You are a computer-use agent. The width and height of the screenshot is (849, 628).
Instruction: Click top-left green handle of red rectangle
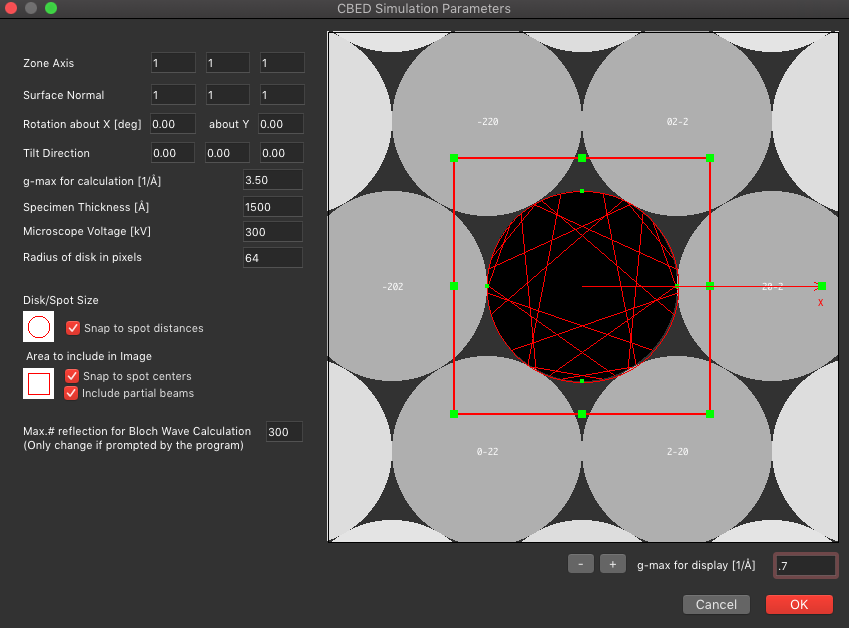click(454, 158)
